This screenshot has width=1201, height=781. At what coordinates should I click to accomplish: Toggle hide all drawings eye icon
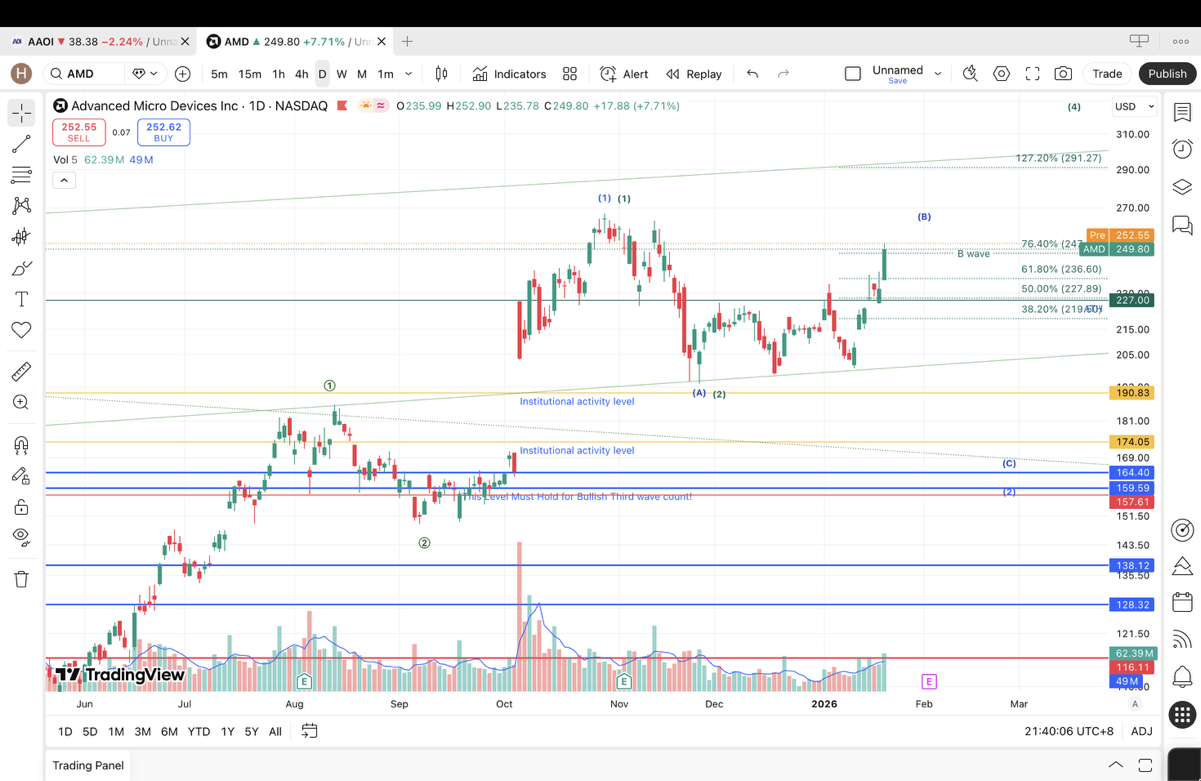click(x=21, y=537)
